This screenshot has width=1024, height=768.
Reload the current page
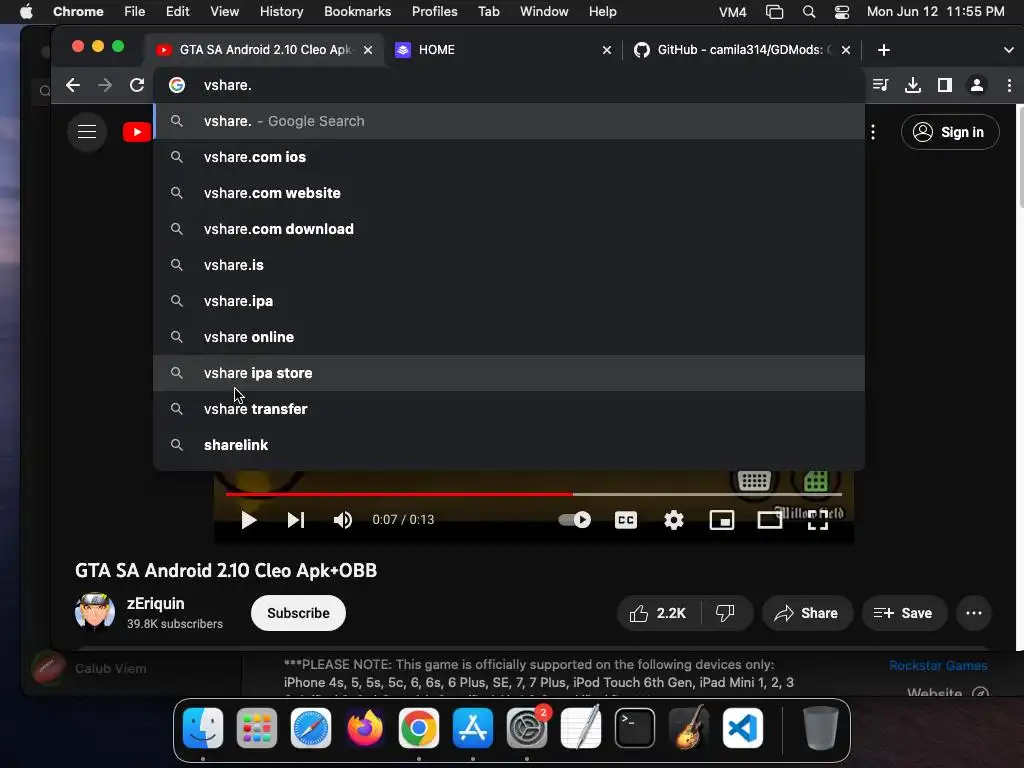[x=136, y=85]
